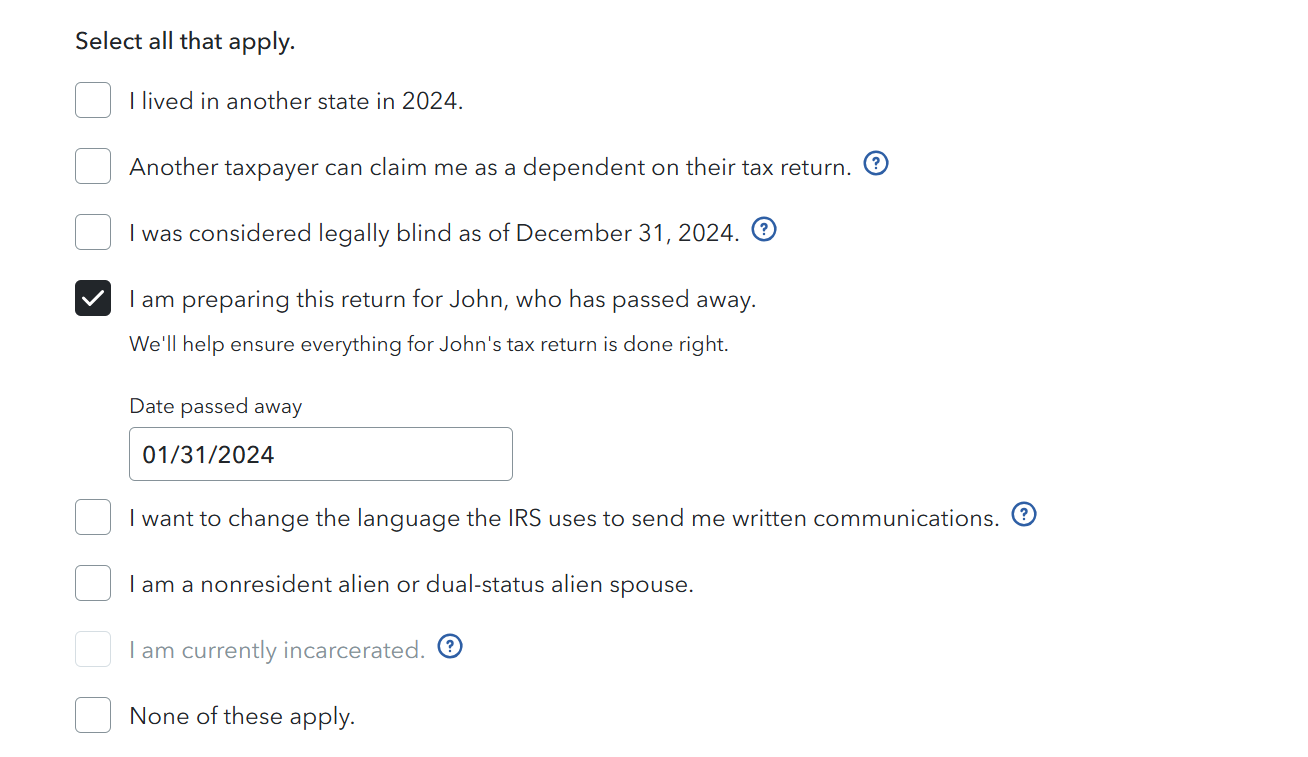Click the 'I am currently incarcerated.' label text
Screen dimensions: 1308x757
pyautogui.click(x=277, y=650)
